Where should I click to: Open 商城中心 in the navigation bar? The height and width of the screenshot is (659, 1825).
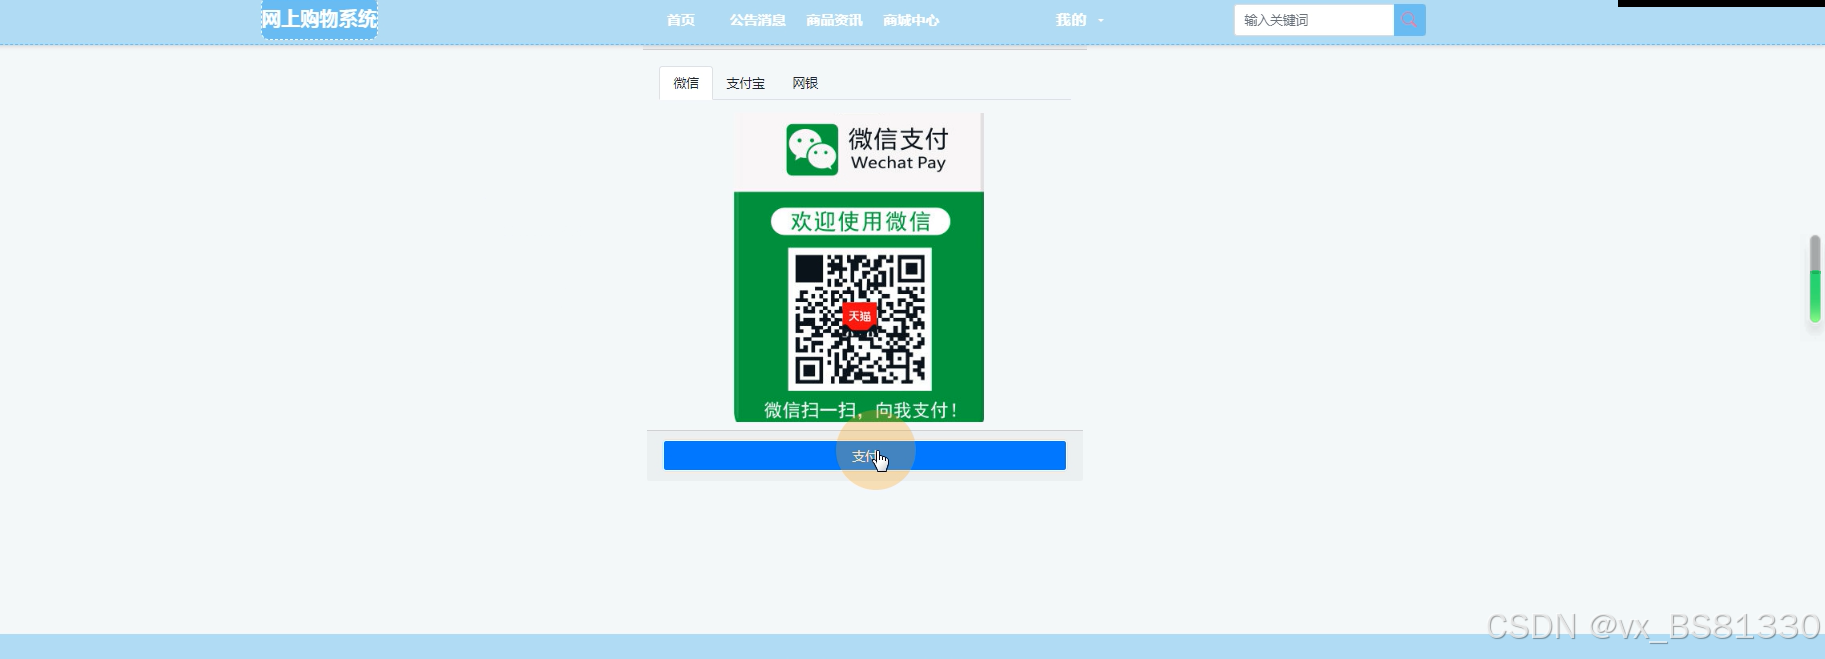pos(911,20)
